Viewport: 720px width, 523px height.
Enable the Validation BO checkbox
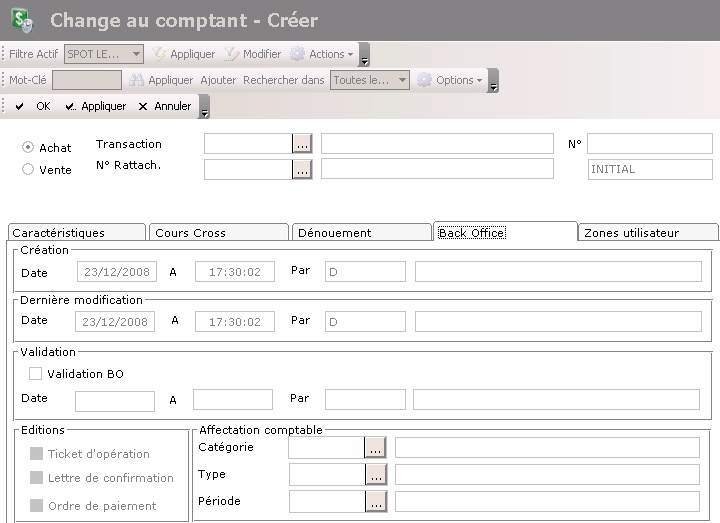(36, 374)
